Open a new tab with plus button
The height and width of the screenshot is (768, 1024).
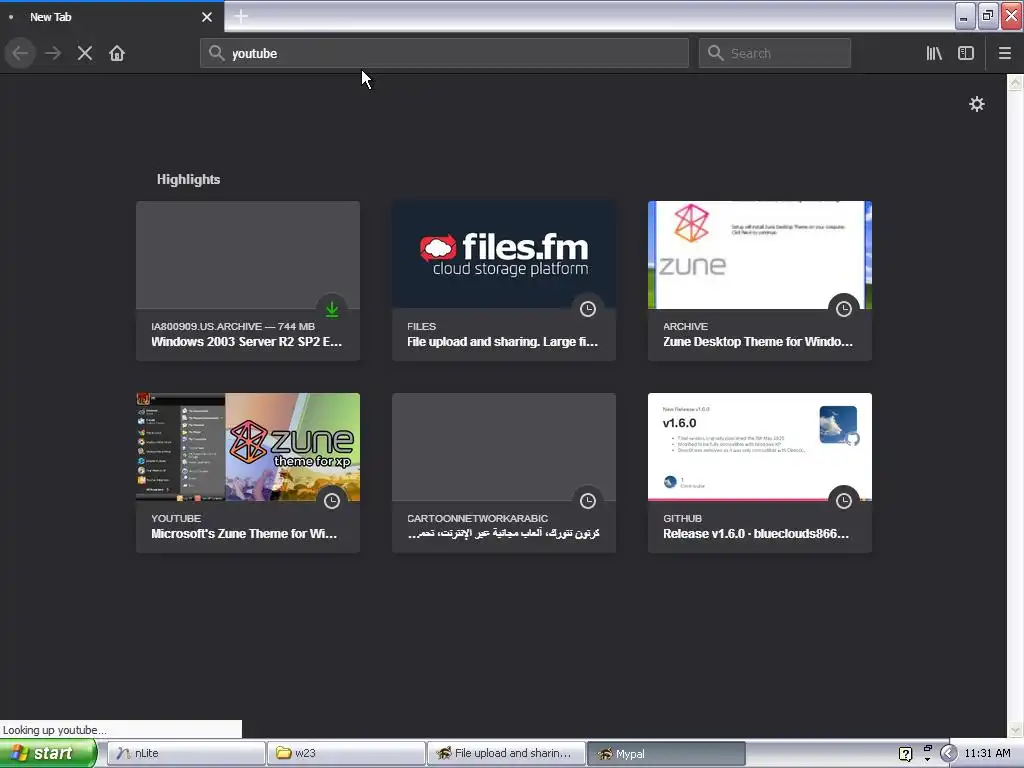[x=241, y=17]
